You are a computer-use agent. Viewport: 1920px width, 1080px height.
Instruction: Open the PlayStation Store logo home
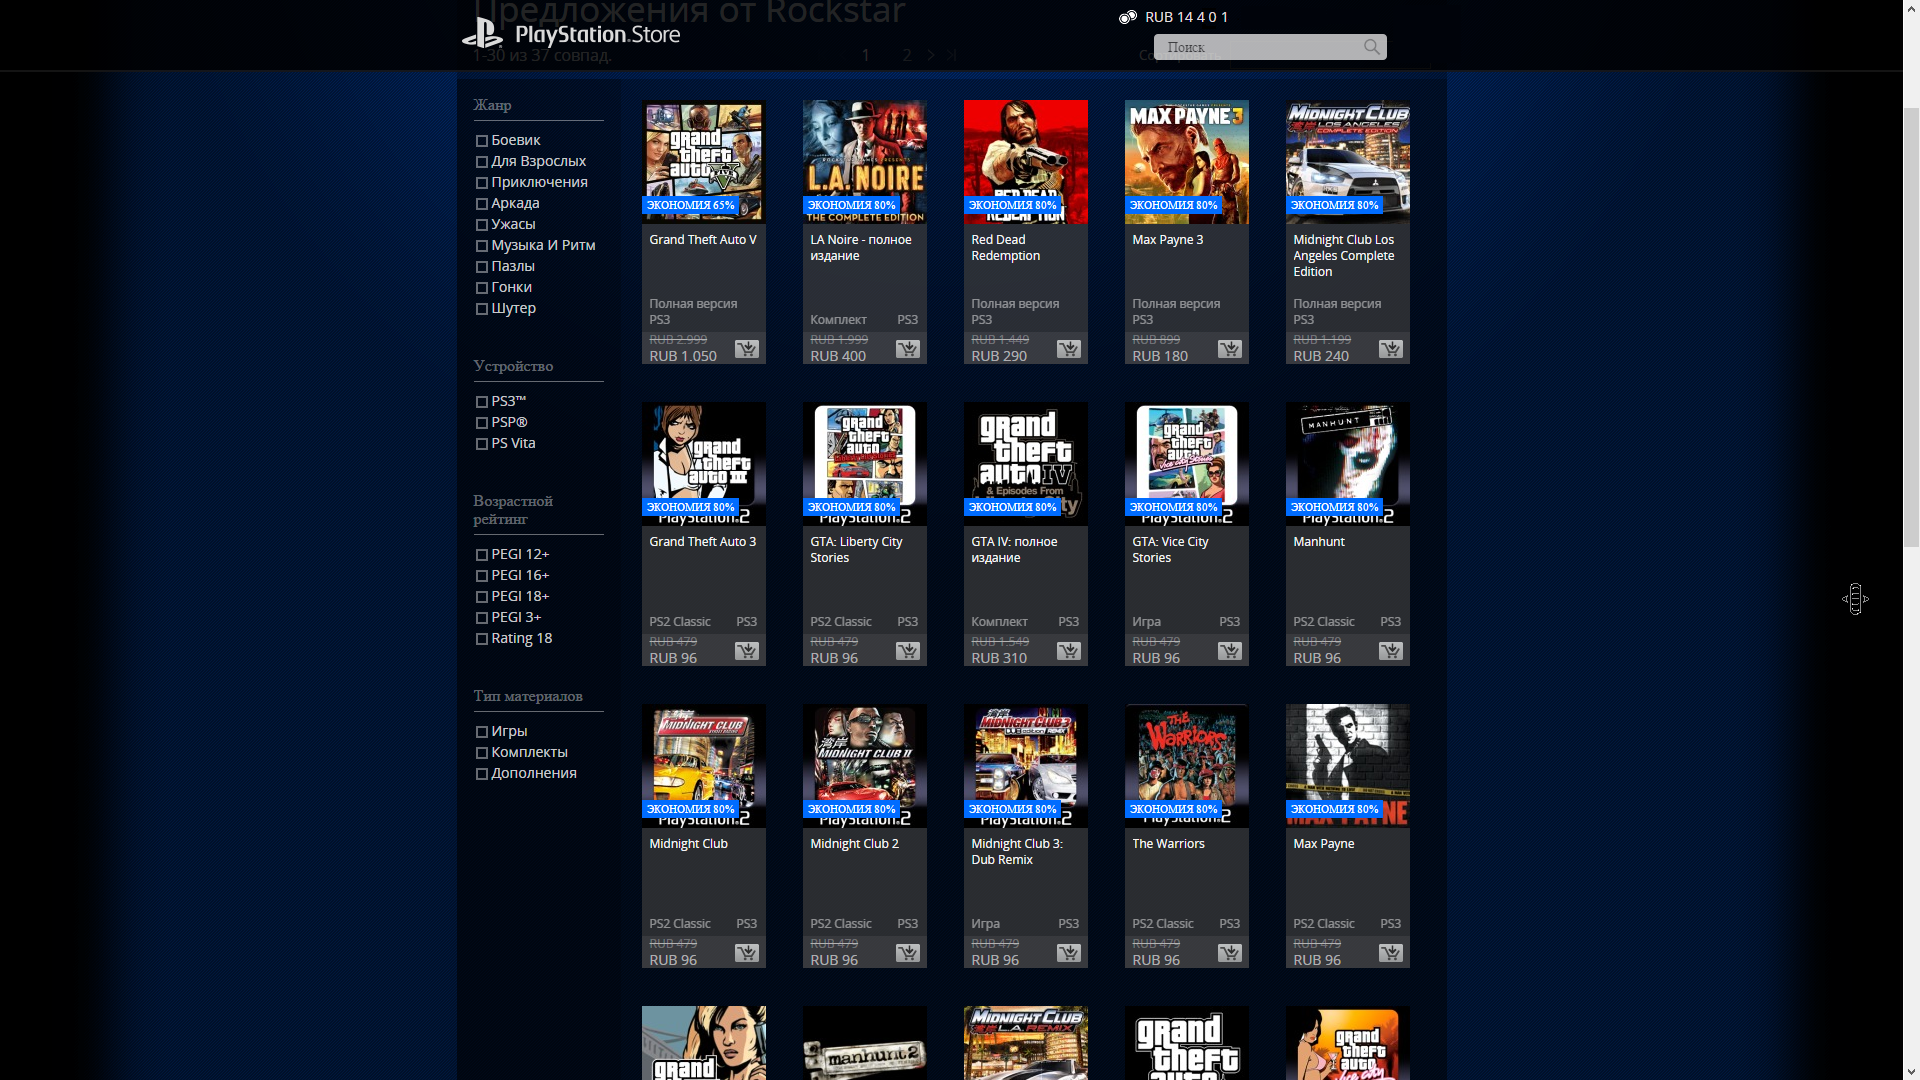[571, 35]
